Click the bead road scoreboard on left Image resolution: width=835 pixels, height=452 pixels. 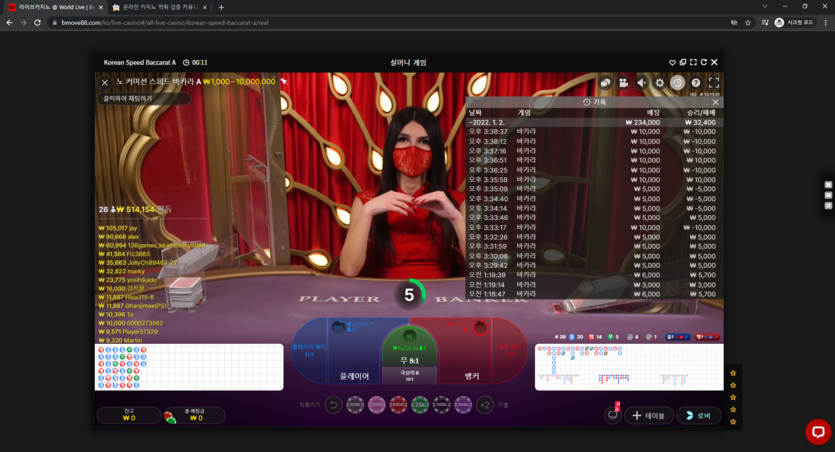click(189, 367)
